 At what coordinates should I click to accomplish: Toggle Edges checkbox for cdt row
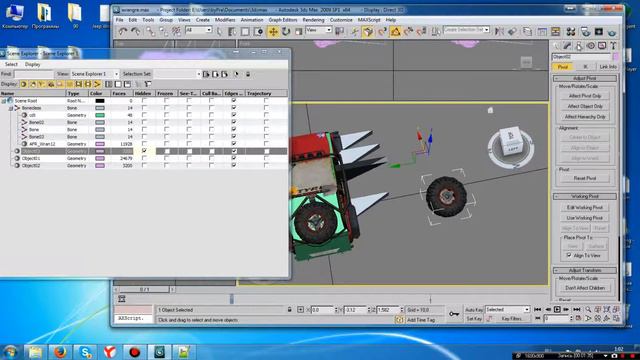pos(233,115)
